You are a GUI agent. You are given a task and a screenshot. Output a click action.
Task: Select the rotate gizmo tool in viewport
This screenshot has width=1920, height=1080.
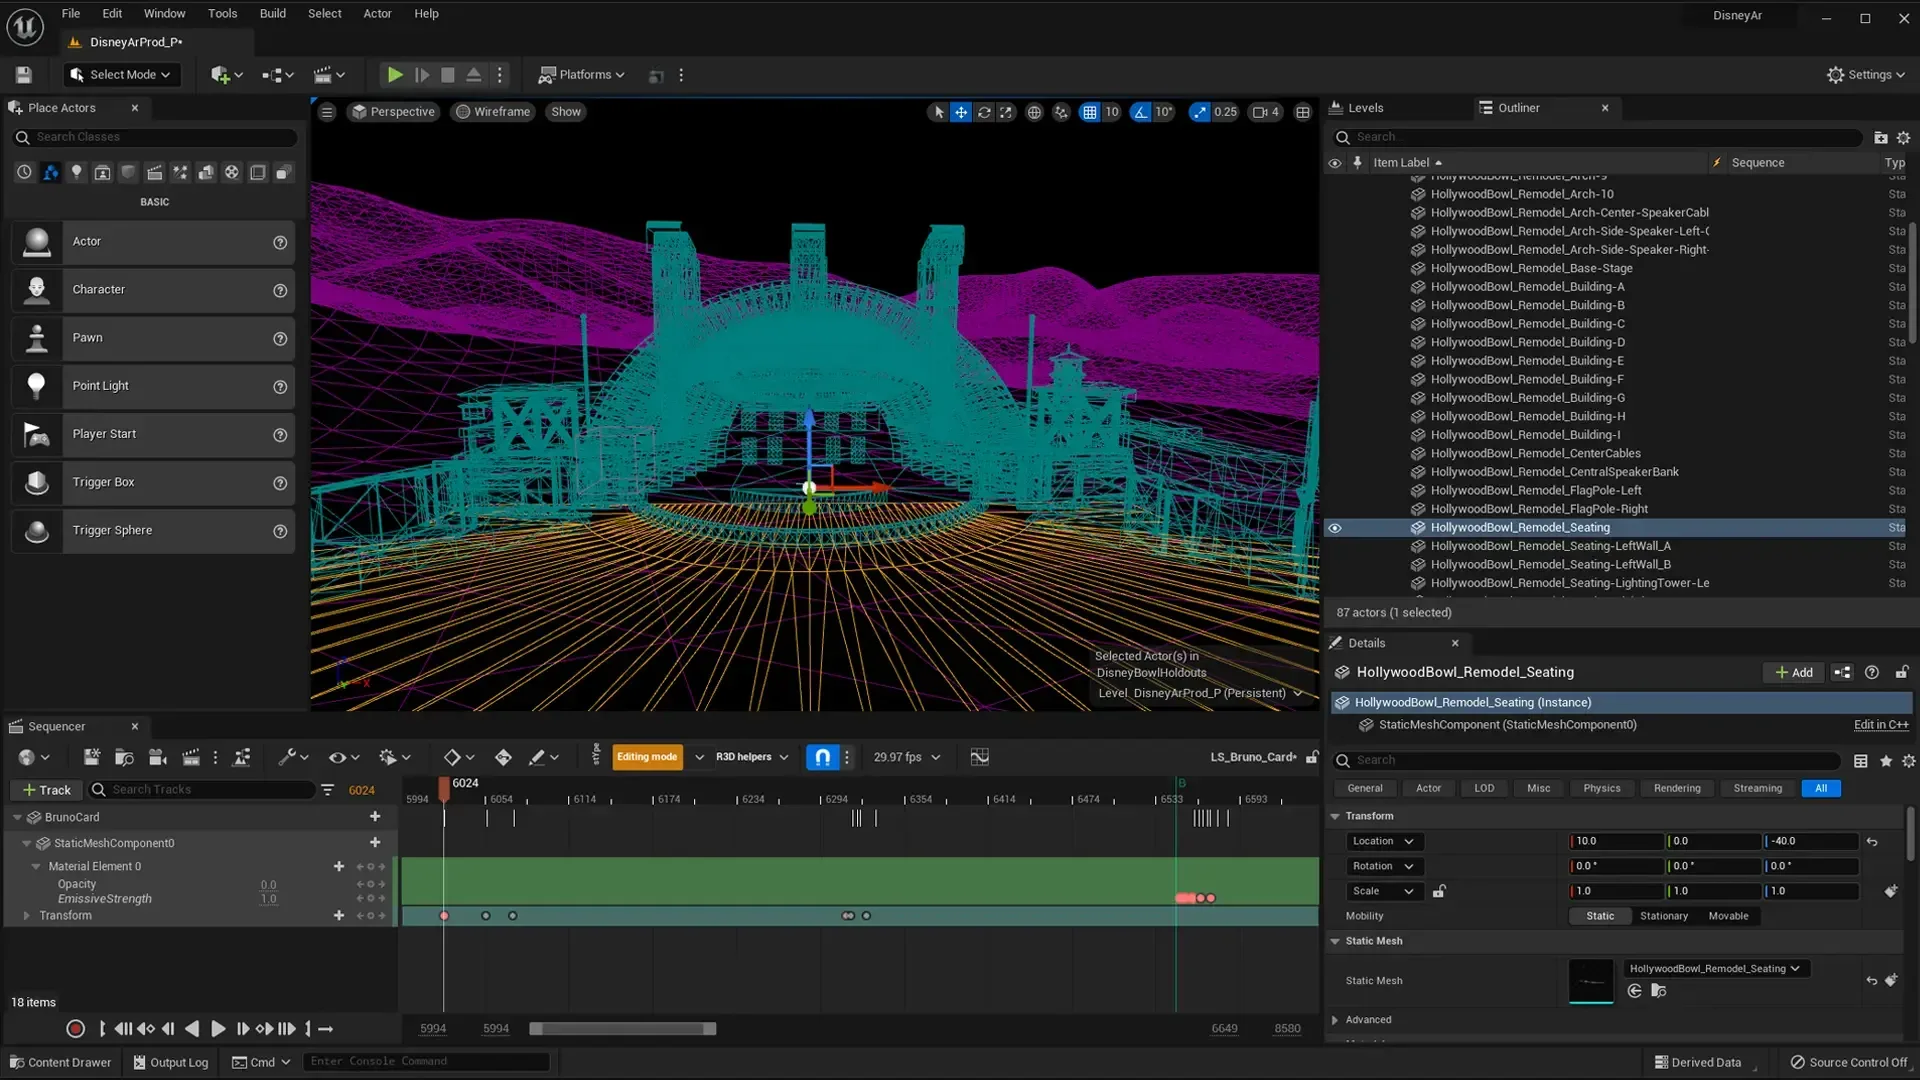[x=984, y=112]
